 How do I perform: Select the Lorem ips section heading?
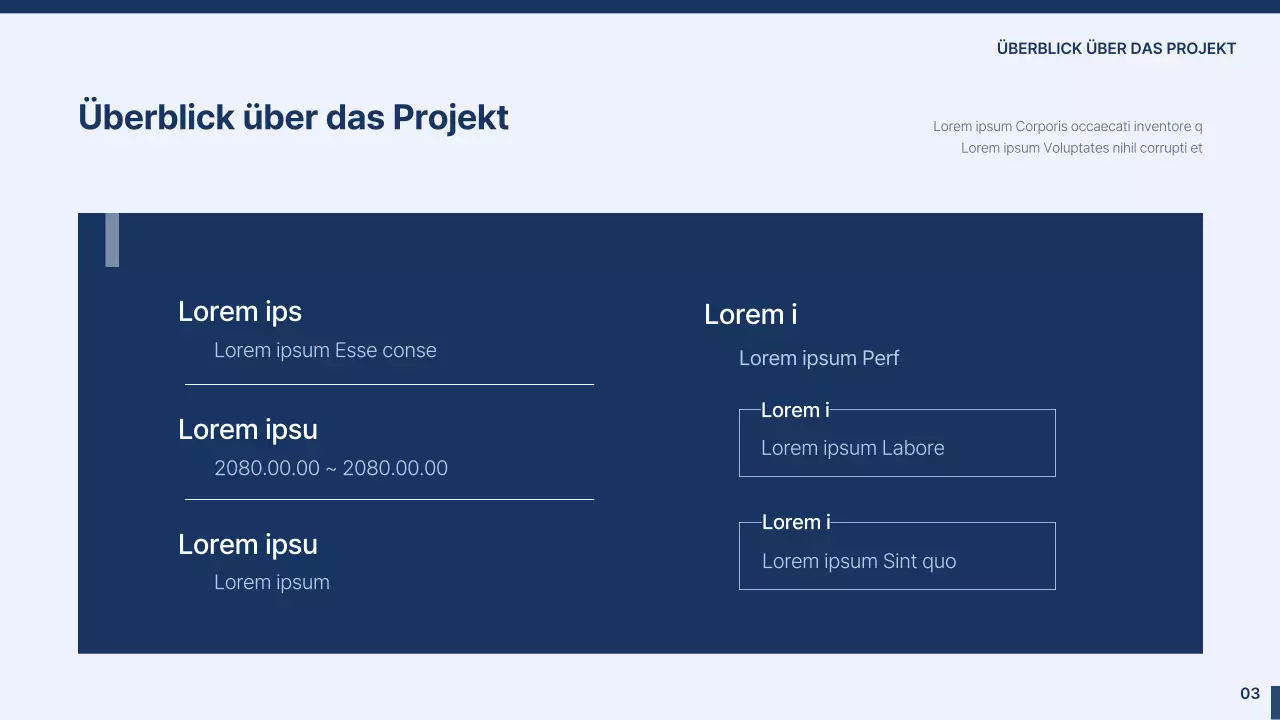pos(240,311)
